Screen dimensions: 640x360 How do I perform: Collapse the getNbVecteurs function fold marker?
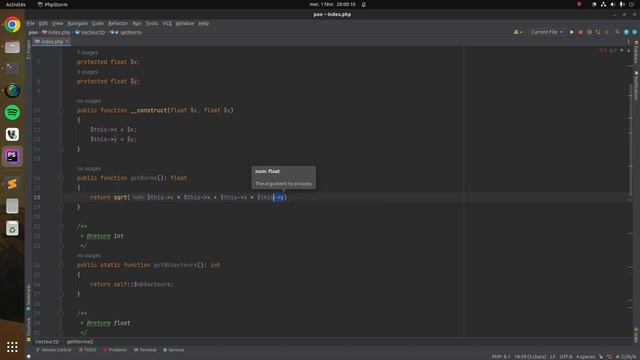coord(61,265)
